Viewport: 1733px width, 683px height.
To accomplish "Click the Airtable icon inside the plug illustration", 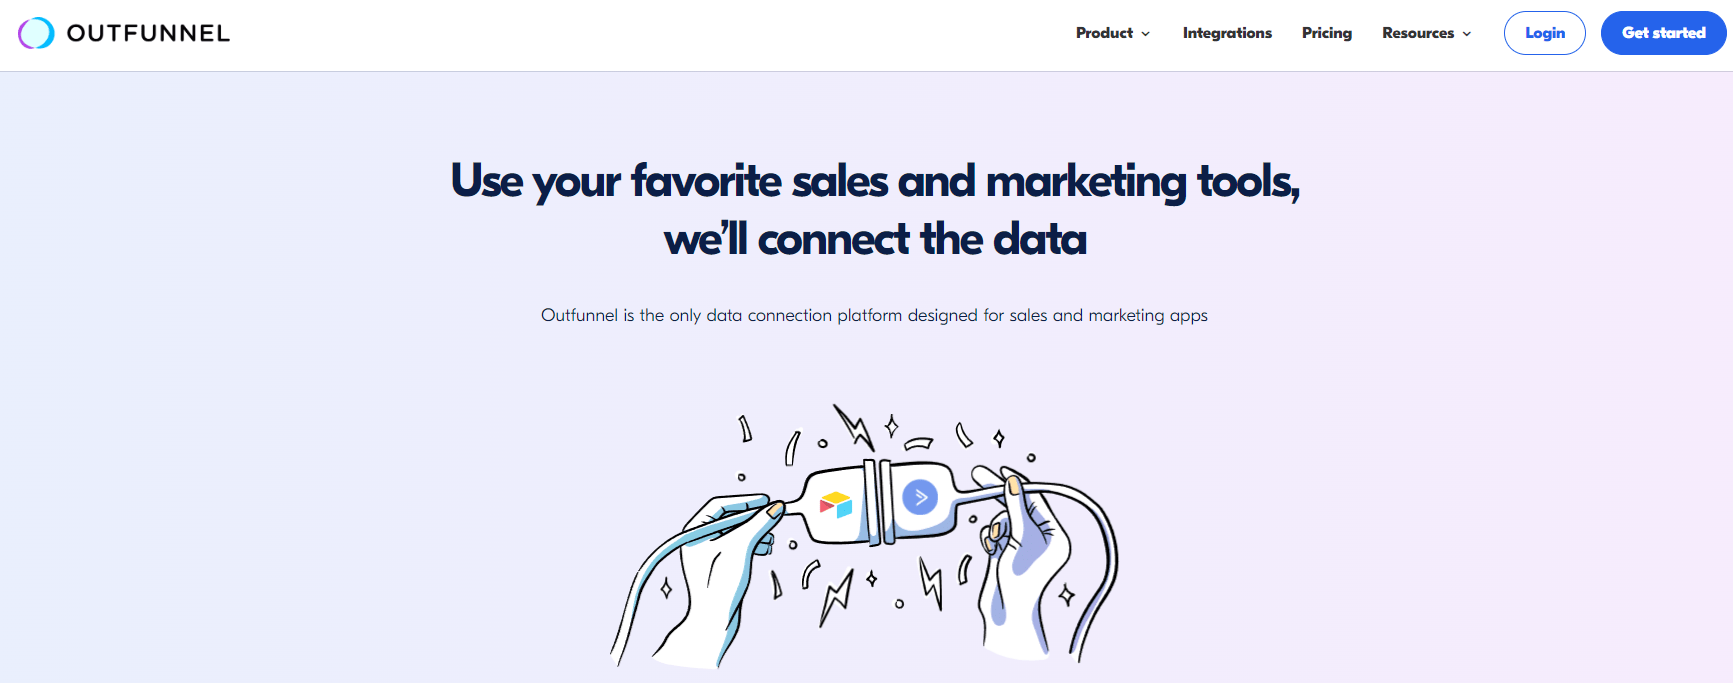I will click(x=836, y=503).
